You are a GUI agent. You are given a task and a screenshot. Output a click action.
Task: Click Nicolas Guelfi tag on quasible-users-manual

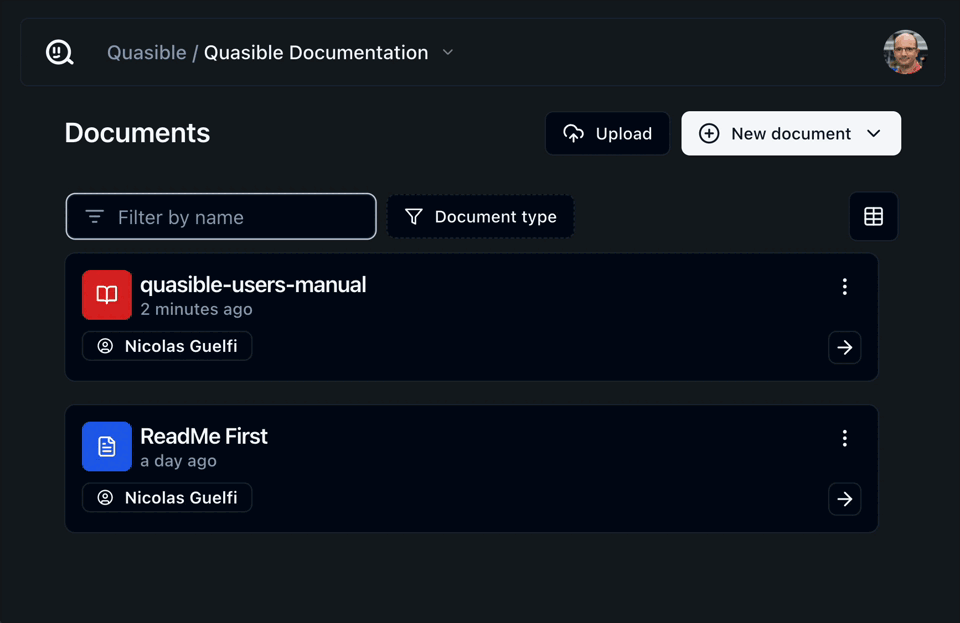click(167, 347)
